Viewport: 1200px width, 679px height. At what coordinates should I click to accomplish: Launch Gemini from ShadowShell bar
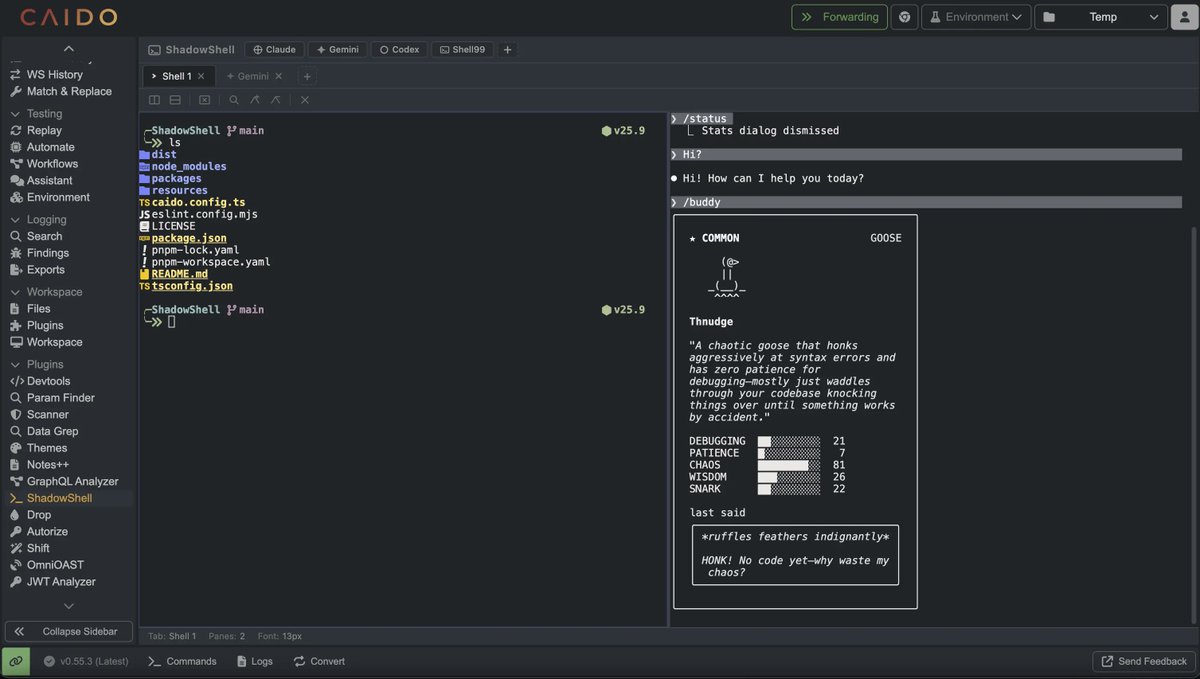[337, 49]
